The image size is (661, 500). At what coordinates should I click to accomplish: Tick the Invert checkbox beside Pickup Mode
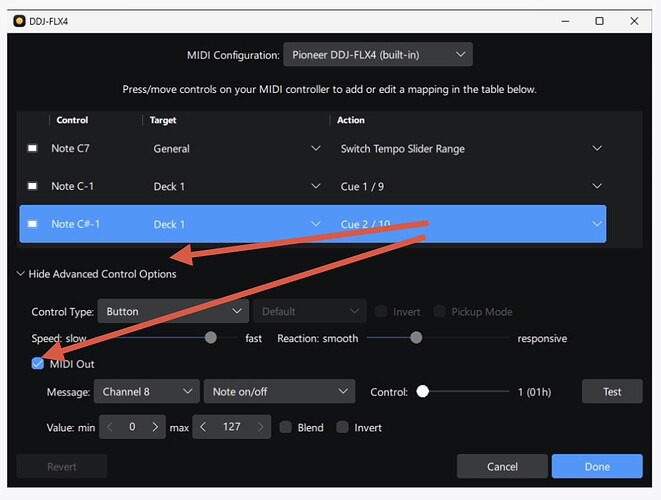[381, 312]
